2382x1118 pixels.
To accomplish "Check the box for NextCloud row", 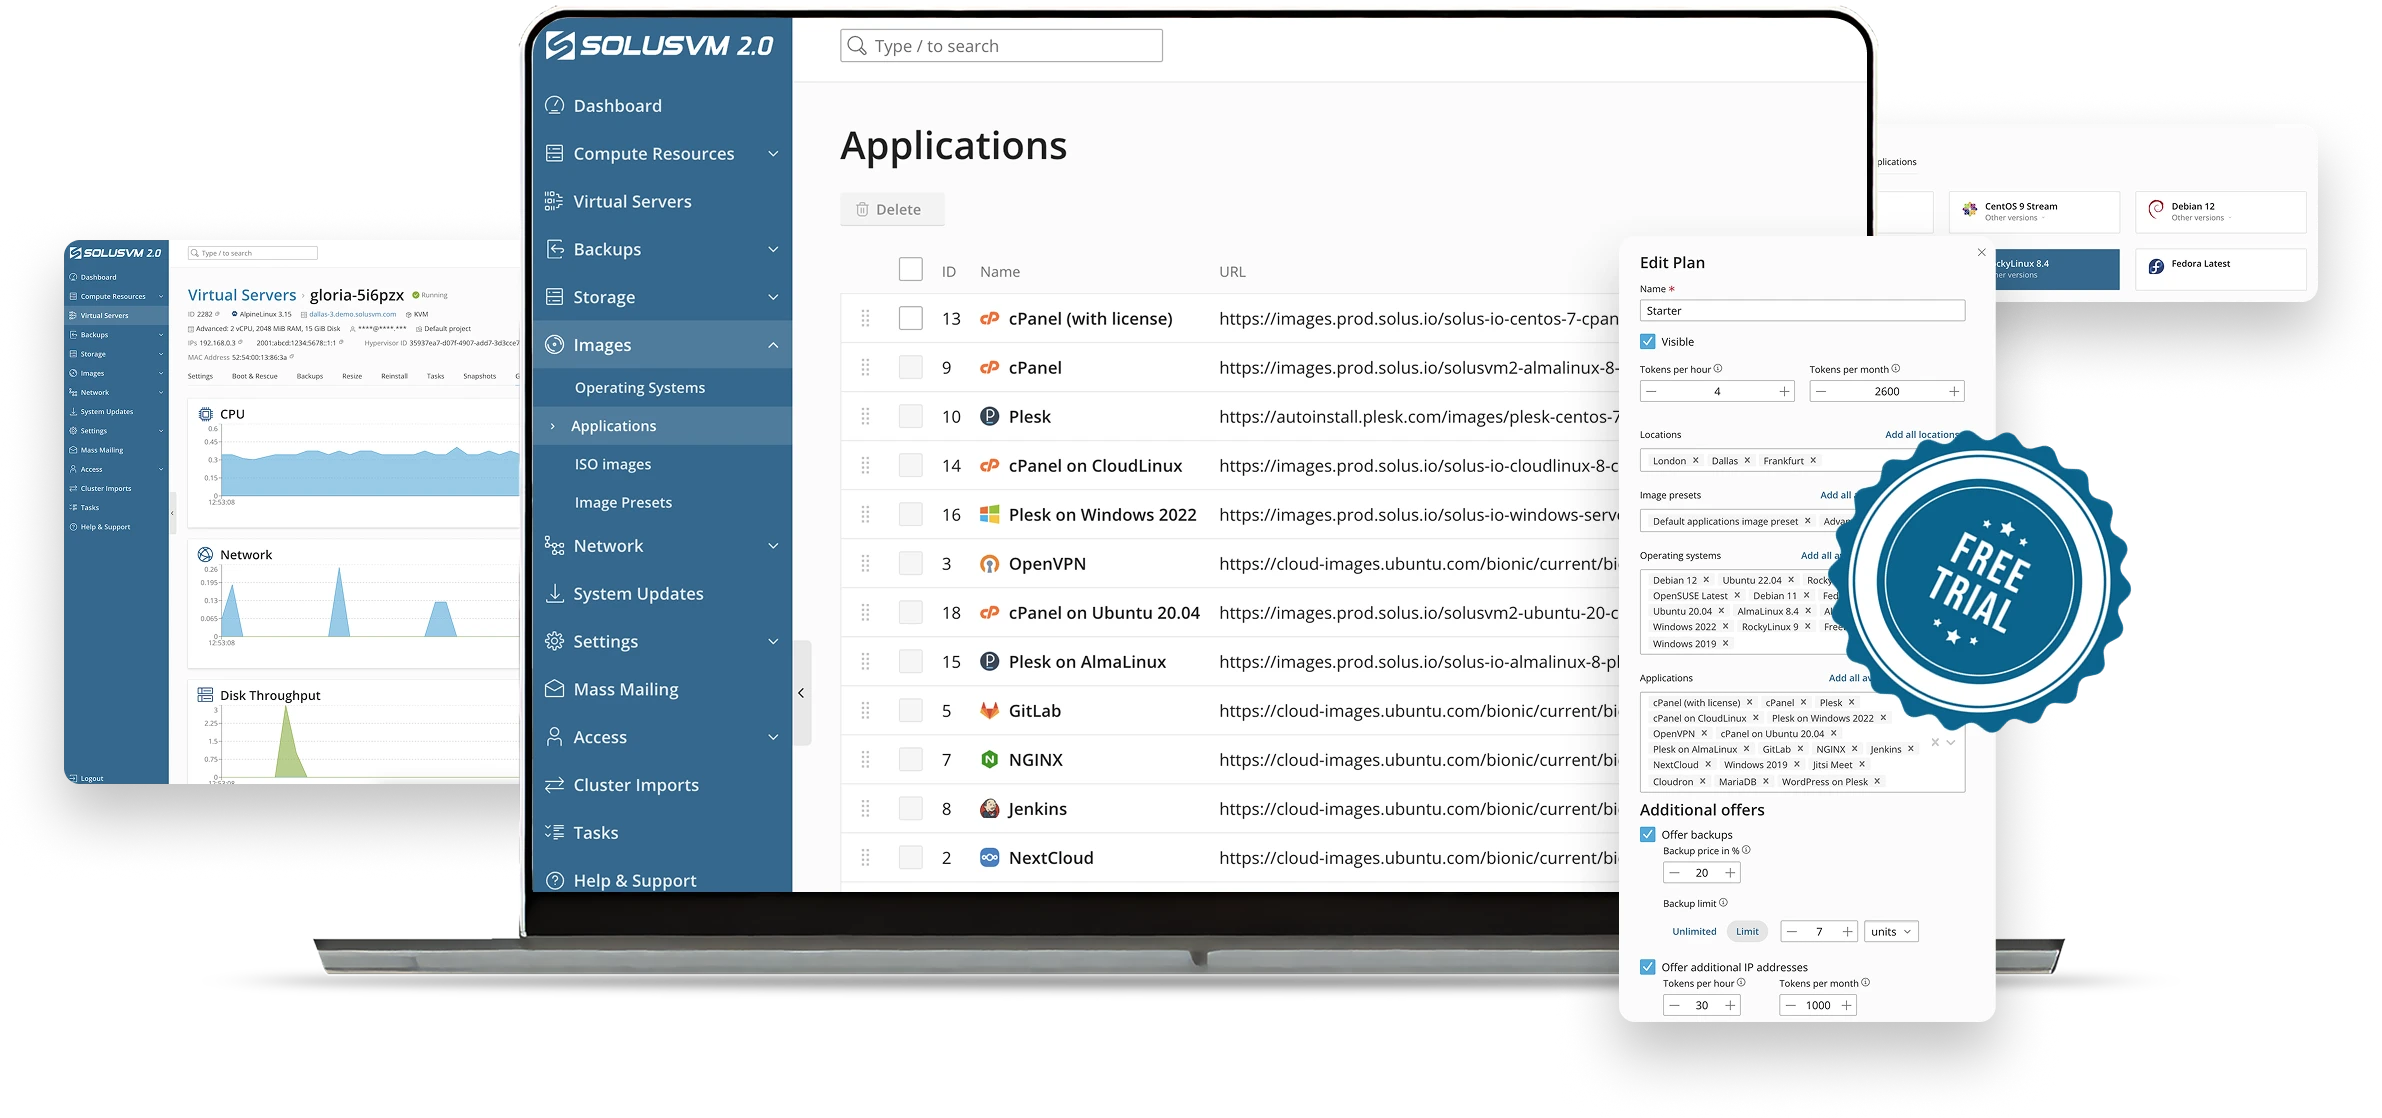I will [x=910, y=857].
